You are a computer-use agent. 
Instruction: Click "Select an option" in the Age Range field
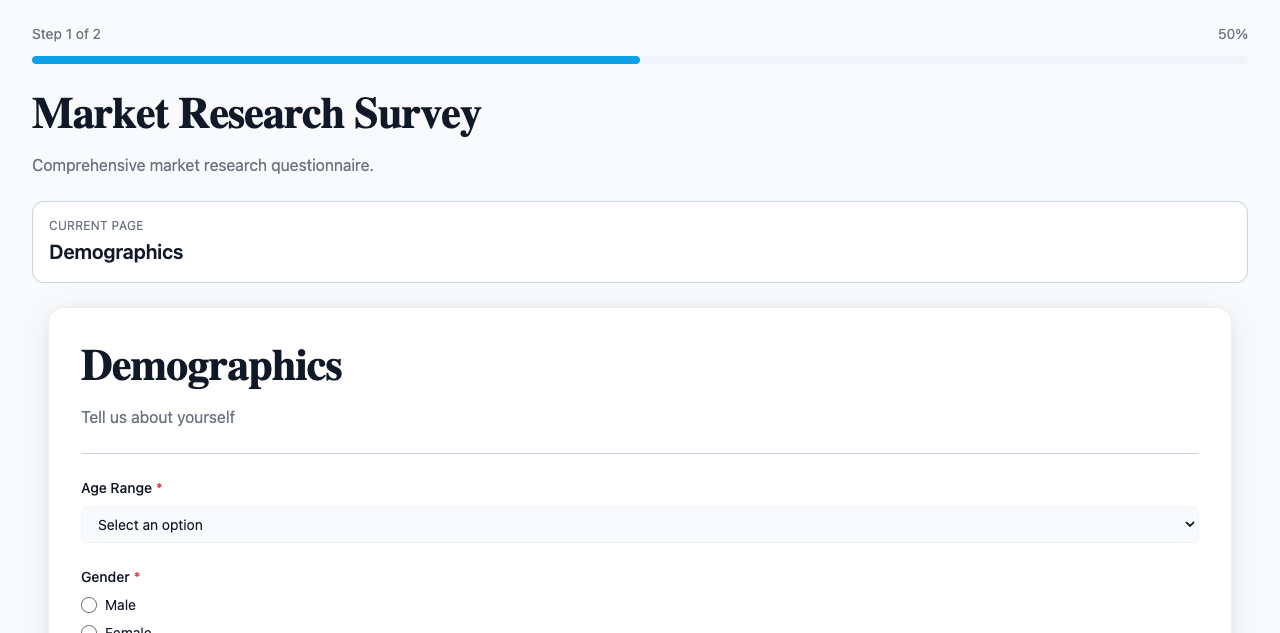(150, 524)
